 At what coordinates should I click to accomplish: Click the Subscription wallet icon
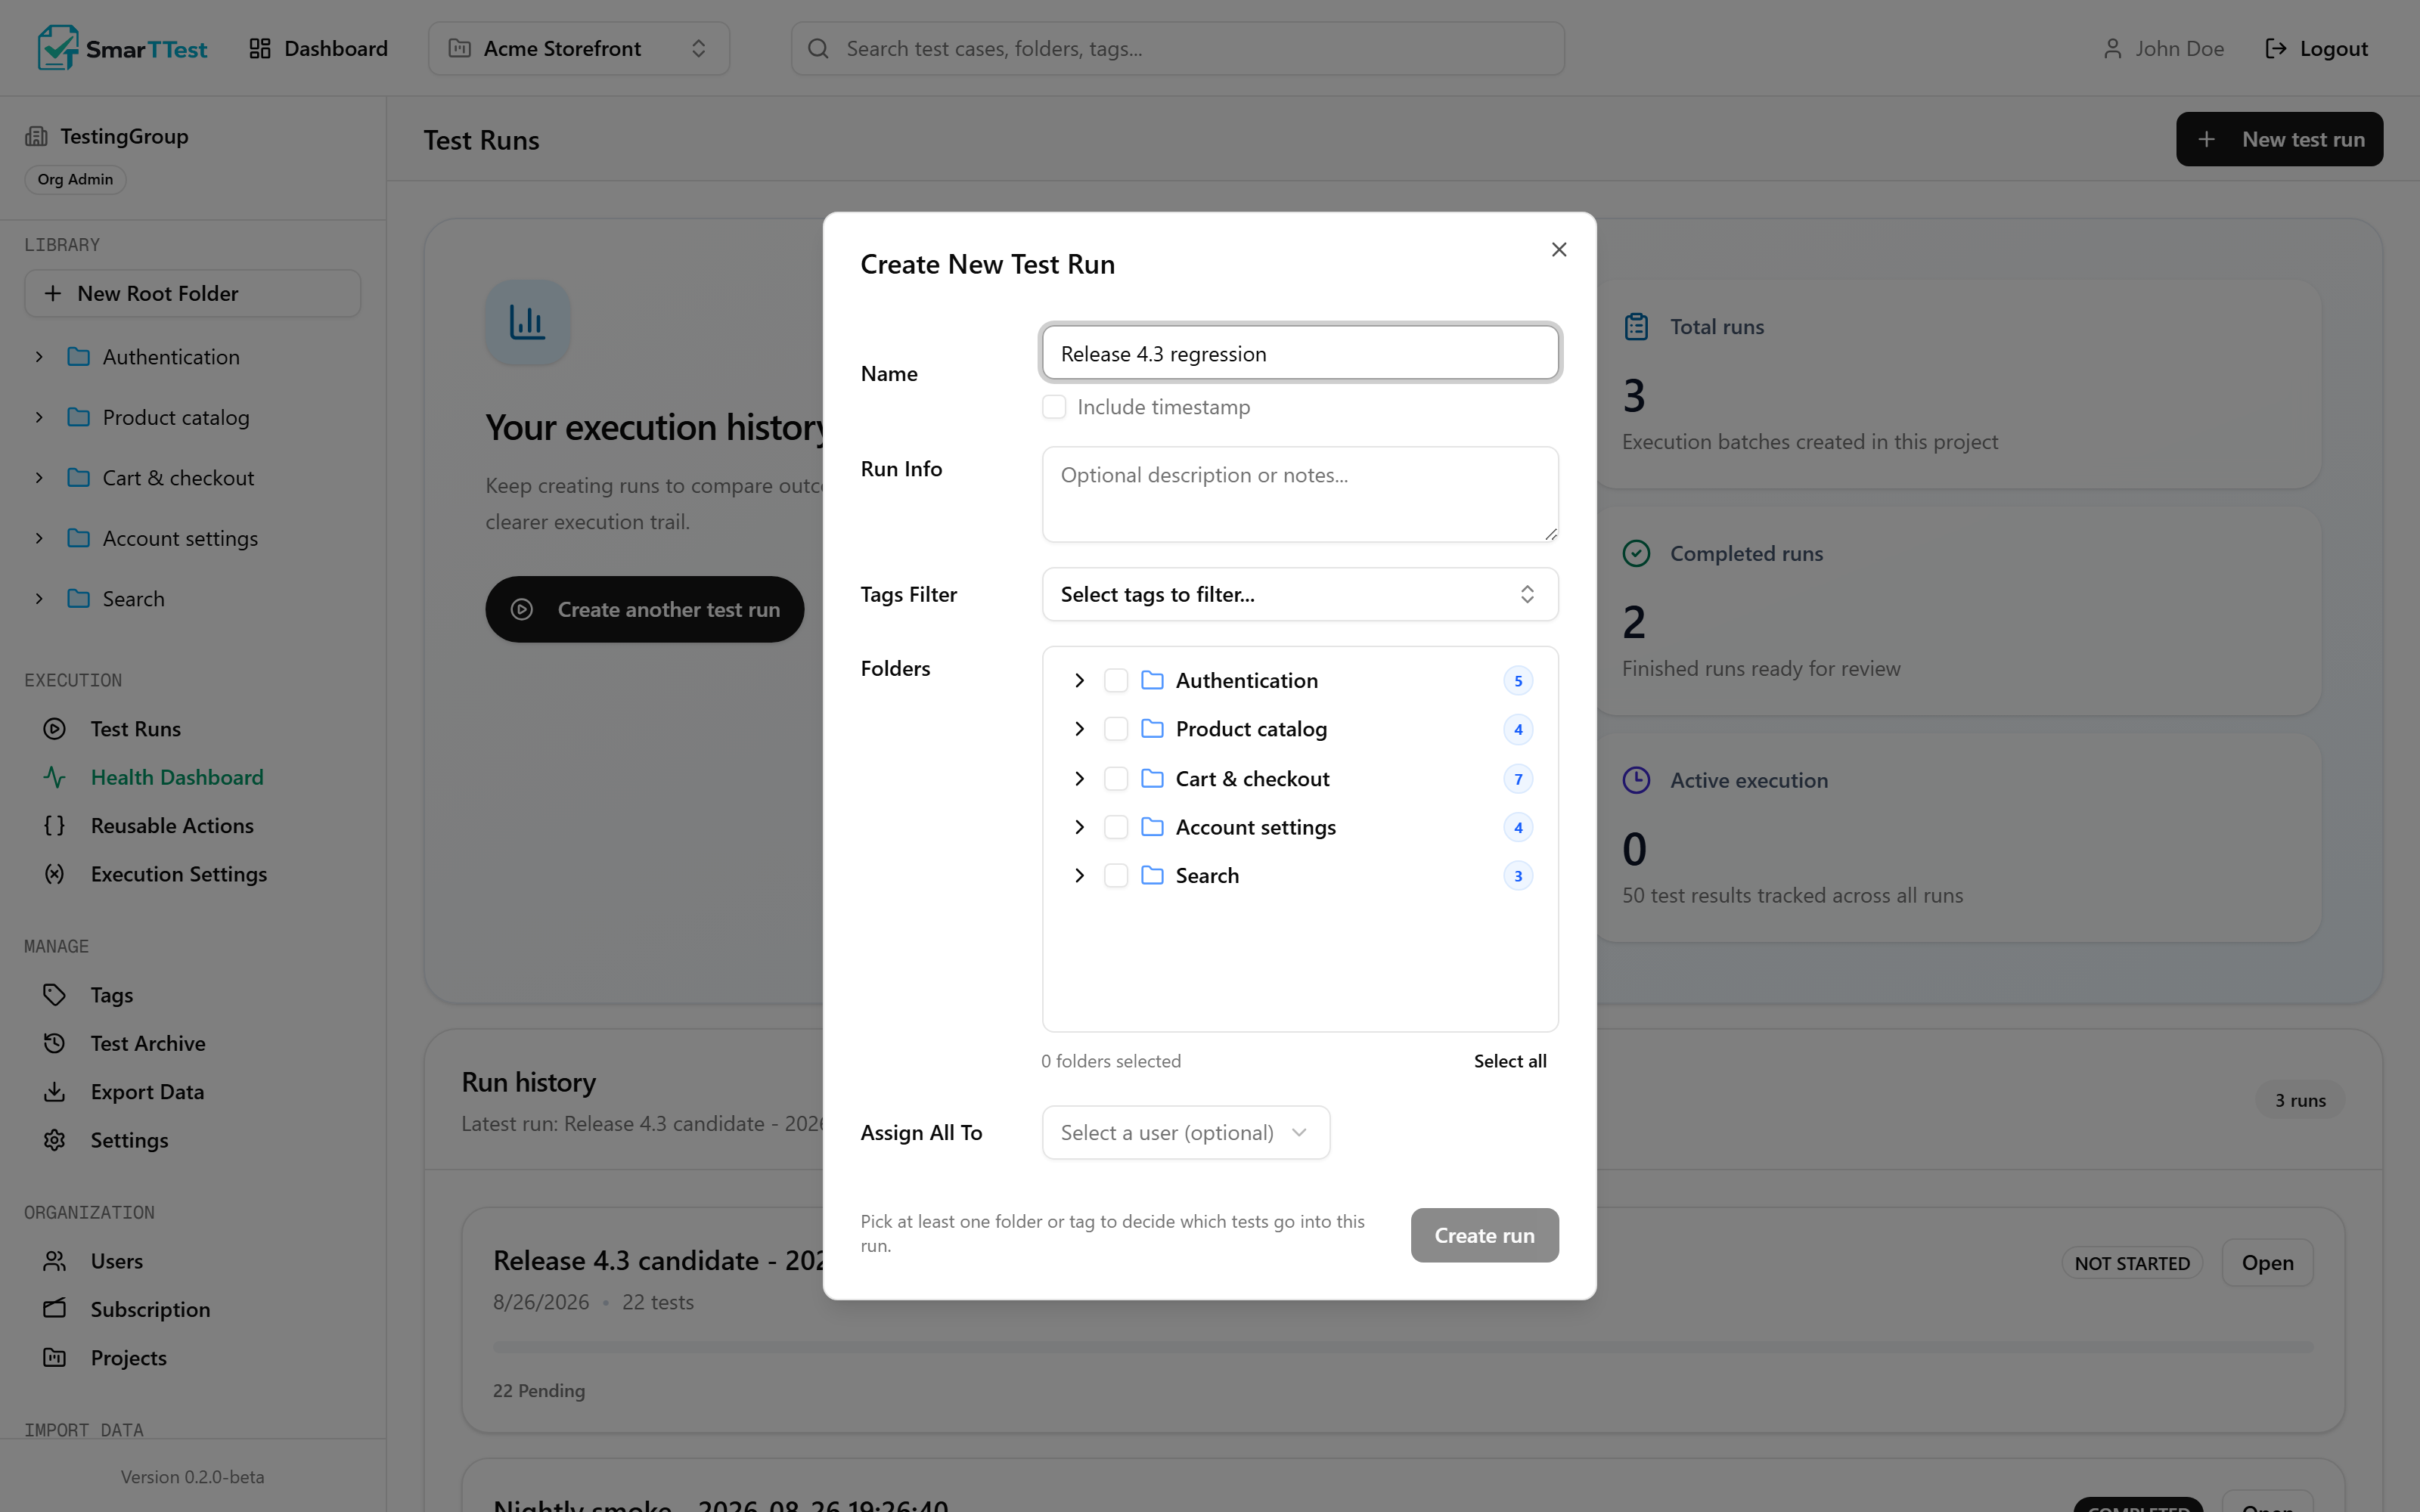click(55, 1309)
